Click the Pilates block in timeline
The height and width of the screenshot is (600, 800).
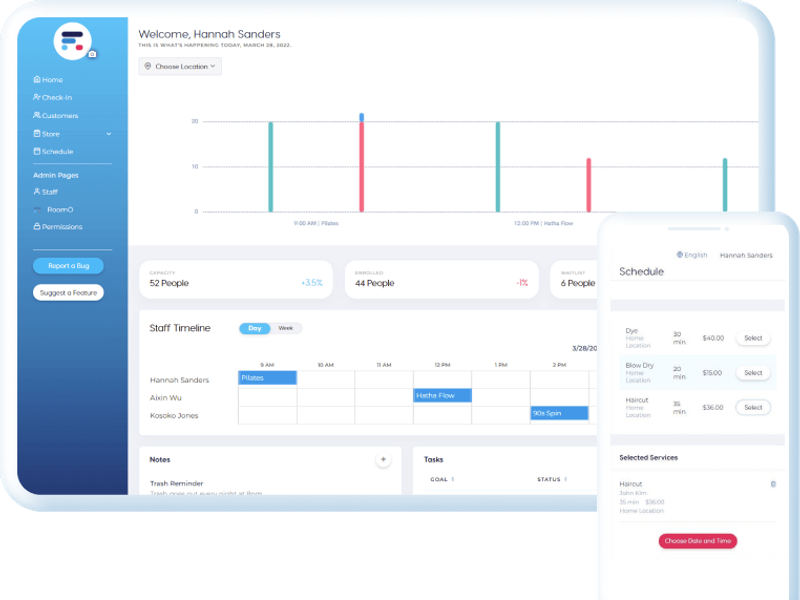[x=267, y=378]
